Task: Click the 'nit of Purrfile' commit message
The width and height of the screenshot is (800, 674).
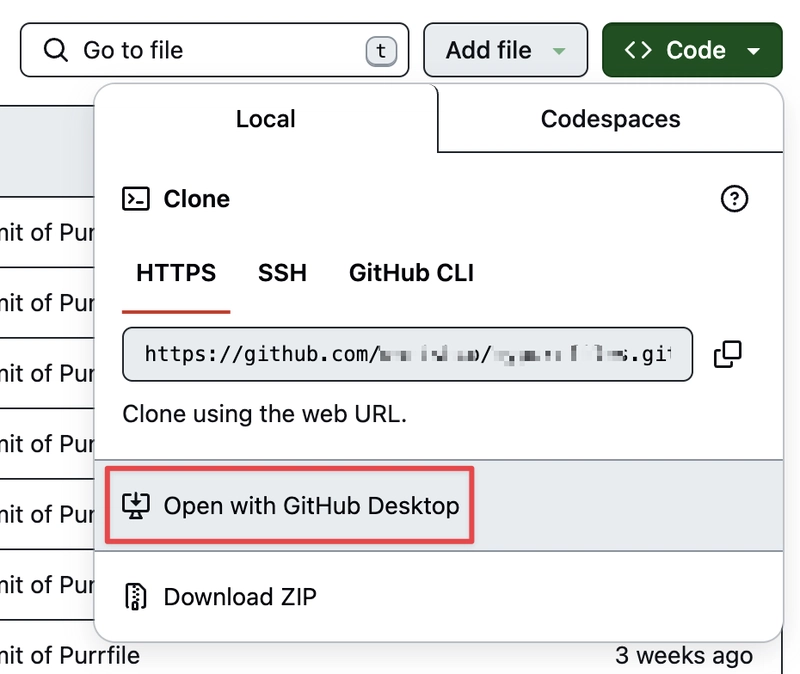Action: [x=70, y=656]
